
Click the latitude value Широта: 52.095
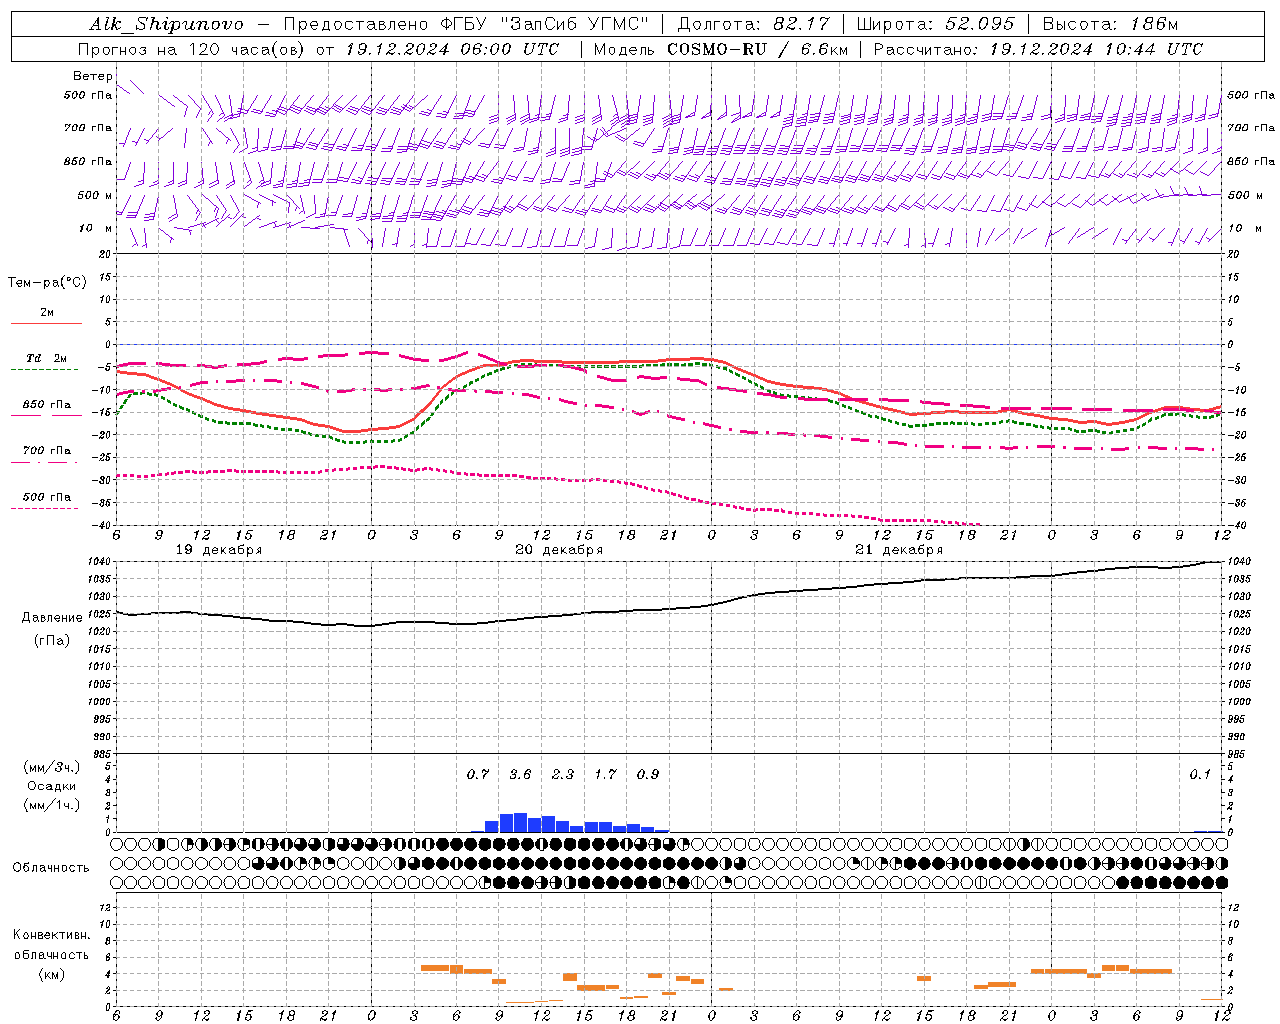tap(936, 24)
